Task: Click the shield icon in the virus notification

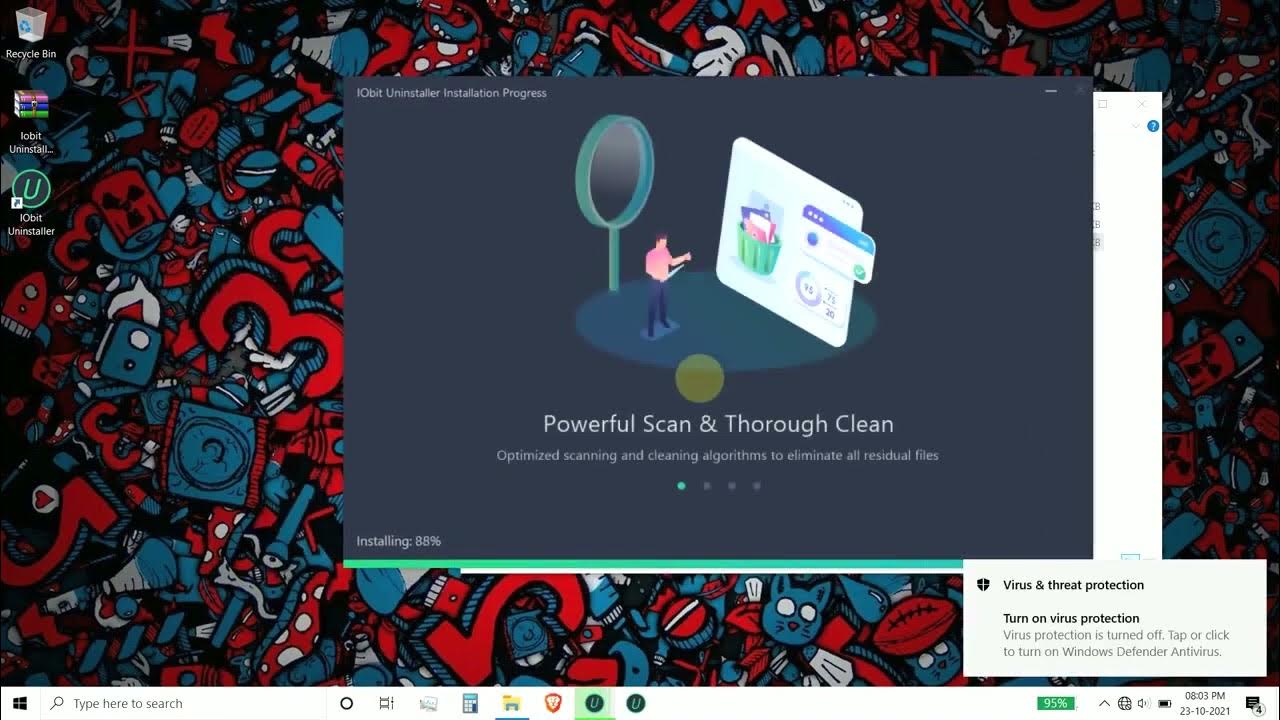Action: coord(983,585)
